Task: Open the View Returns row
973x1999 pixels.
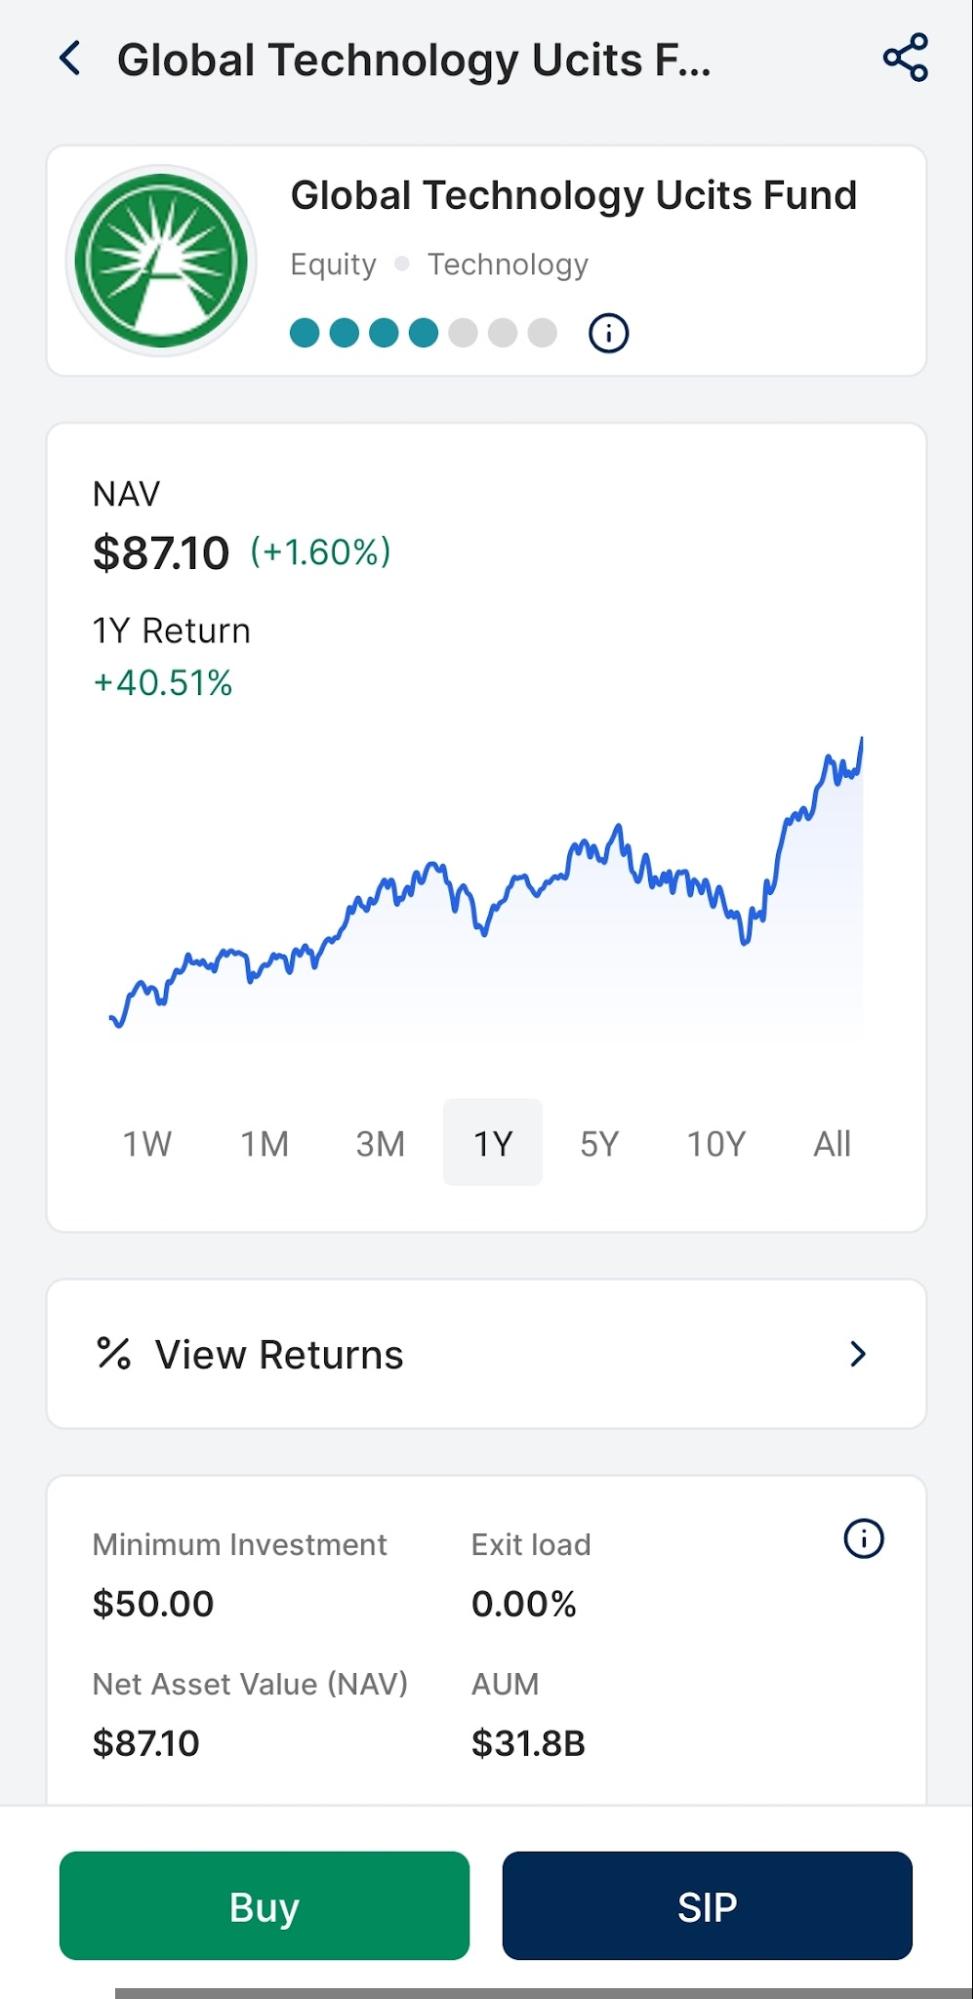Action: [486, 1354]
